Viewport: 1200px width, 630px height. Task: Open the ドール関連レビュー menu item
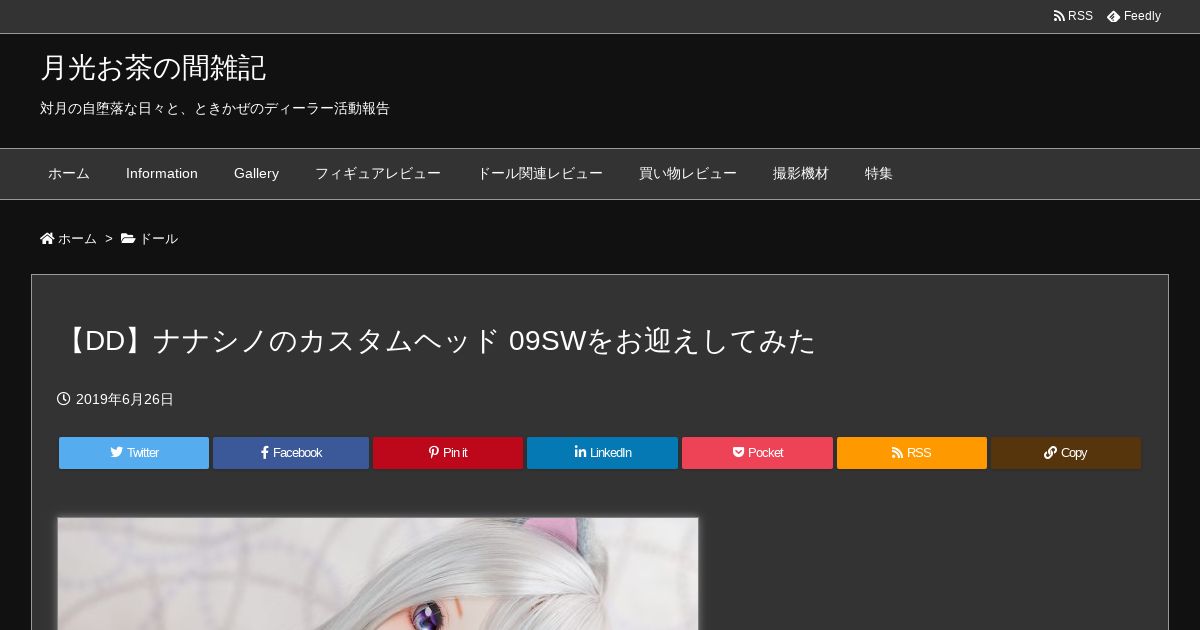(x=540, y=174)
